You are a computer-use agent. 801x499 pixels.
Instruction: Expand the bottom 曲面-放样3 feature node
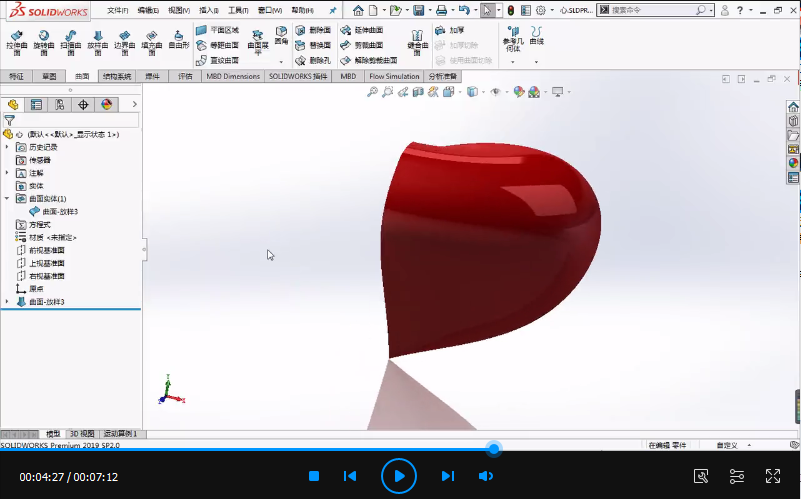point(7,302)
